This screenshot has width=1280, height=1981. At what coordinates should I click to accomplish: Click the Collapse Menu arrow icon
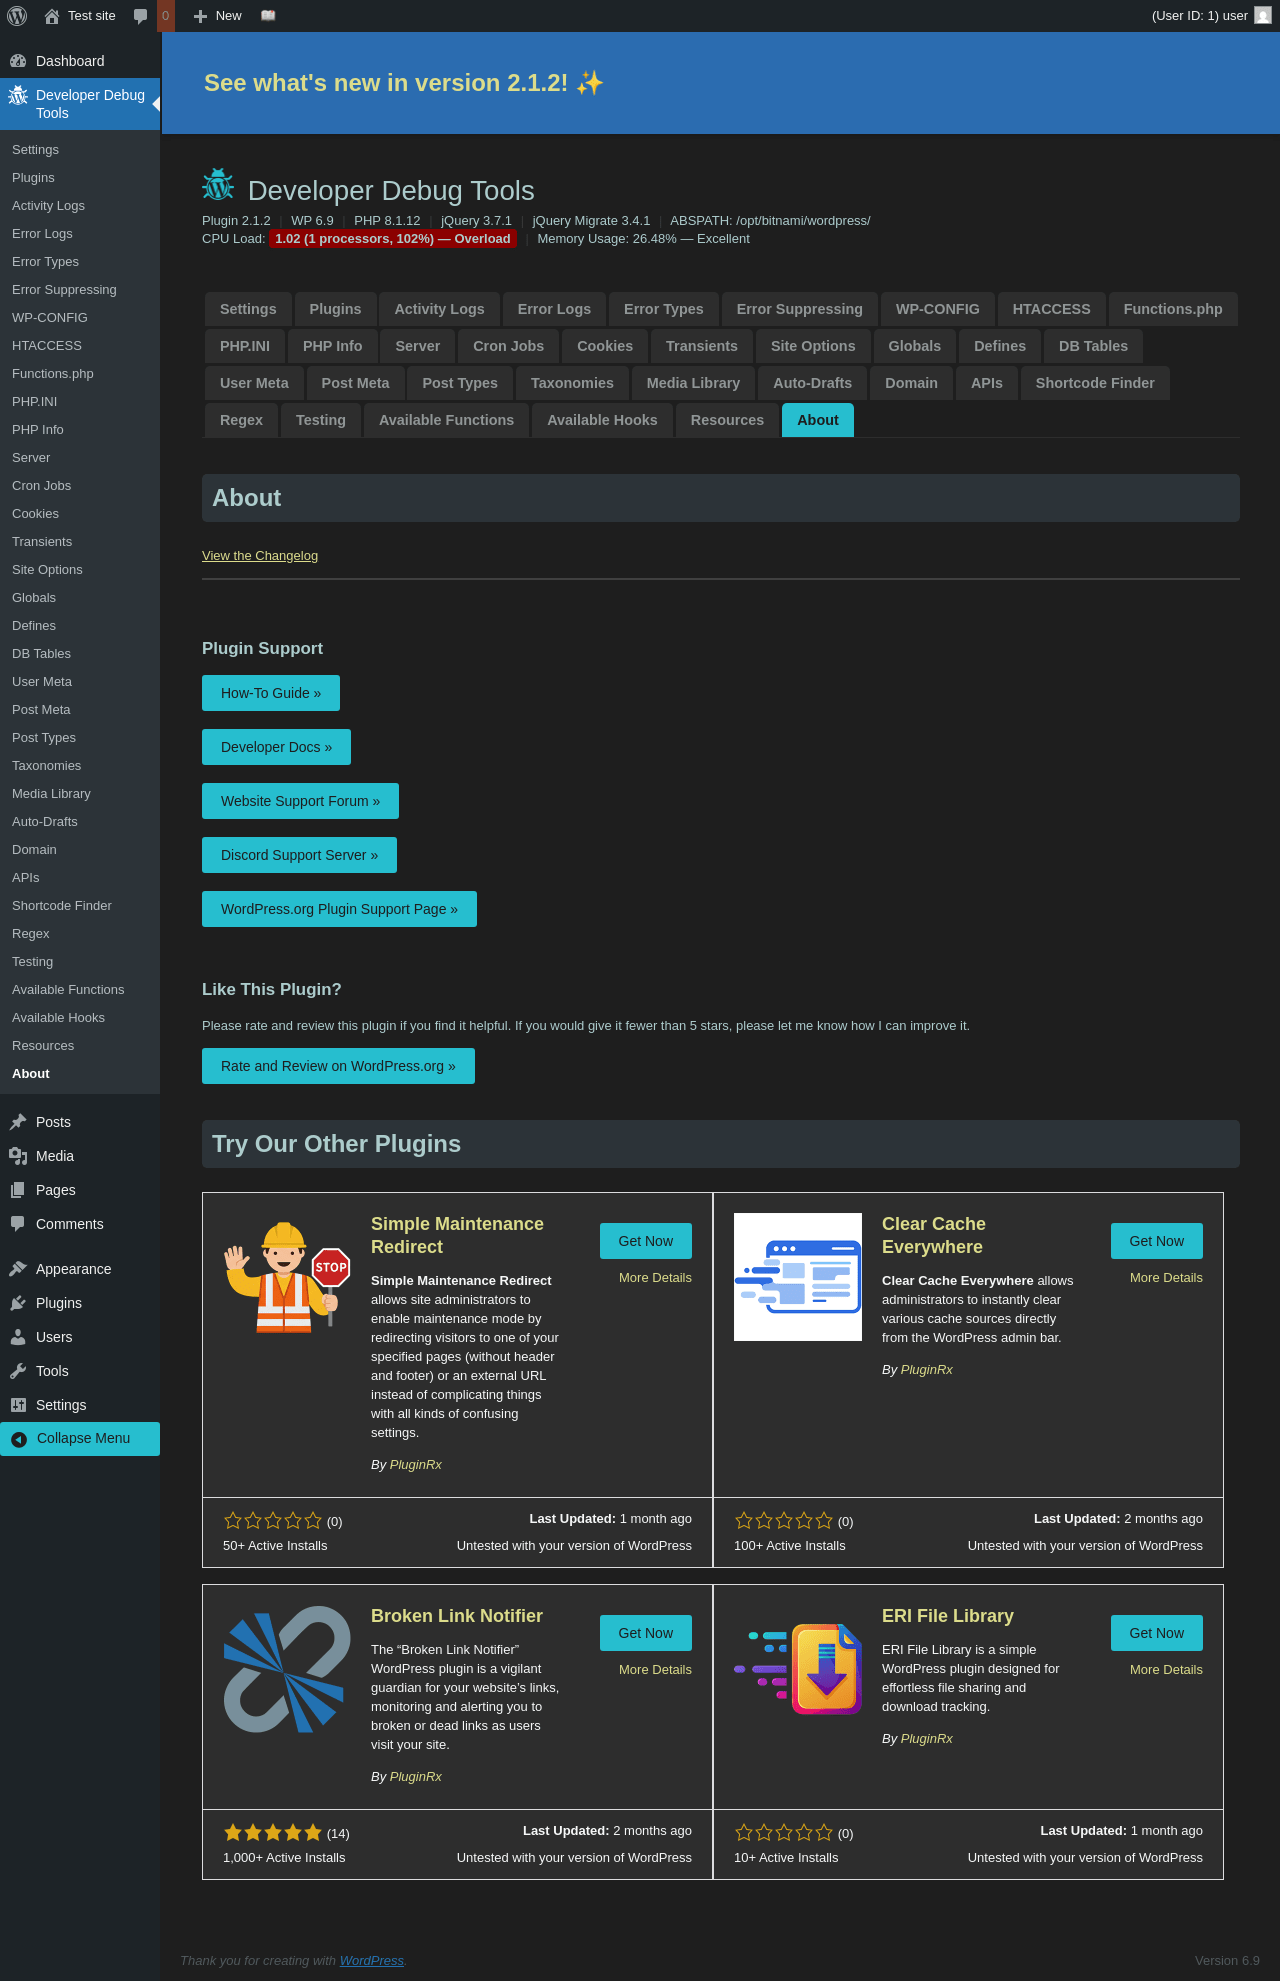[x=19, y=1439]
